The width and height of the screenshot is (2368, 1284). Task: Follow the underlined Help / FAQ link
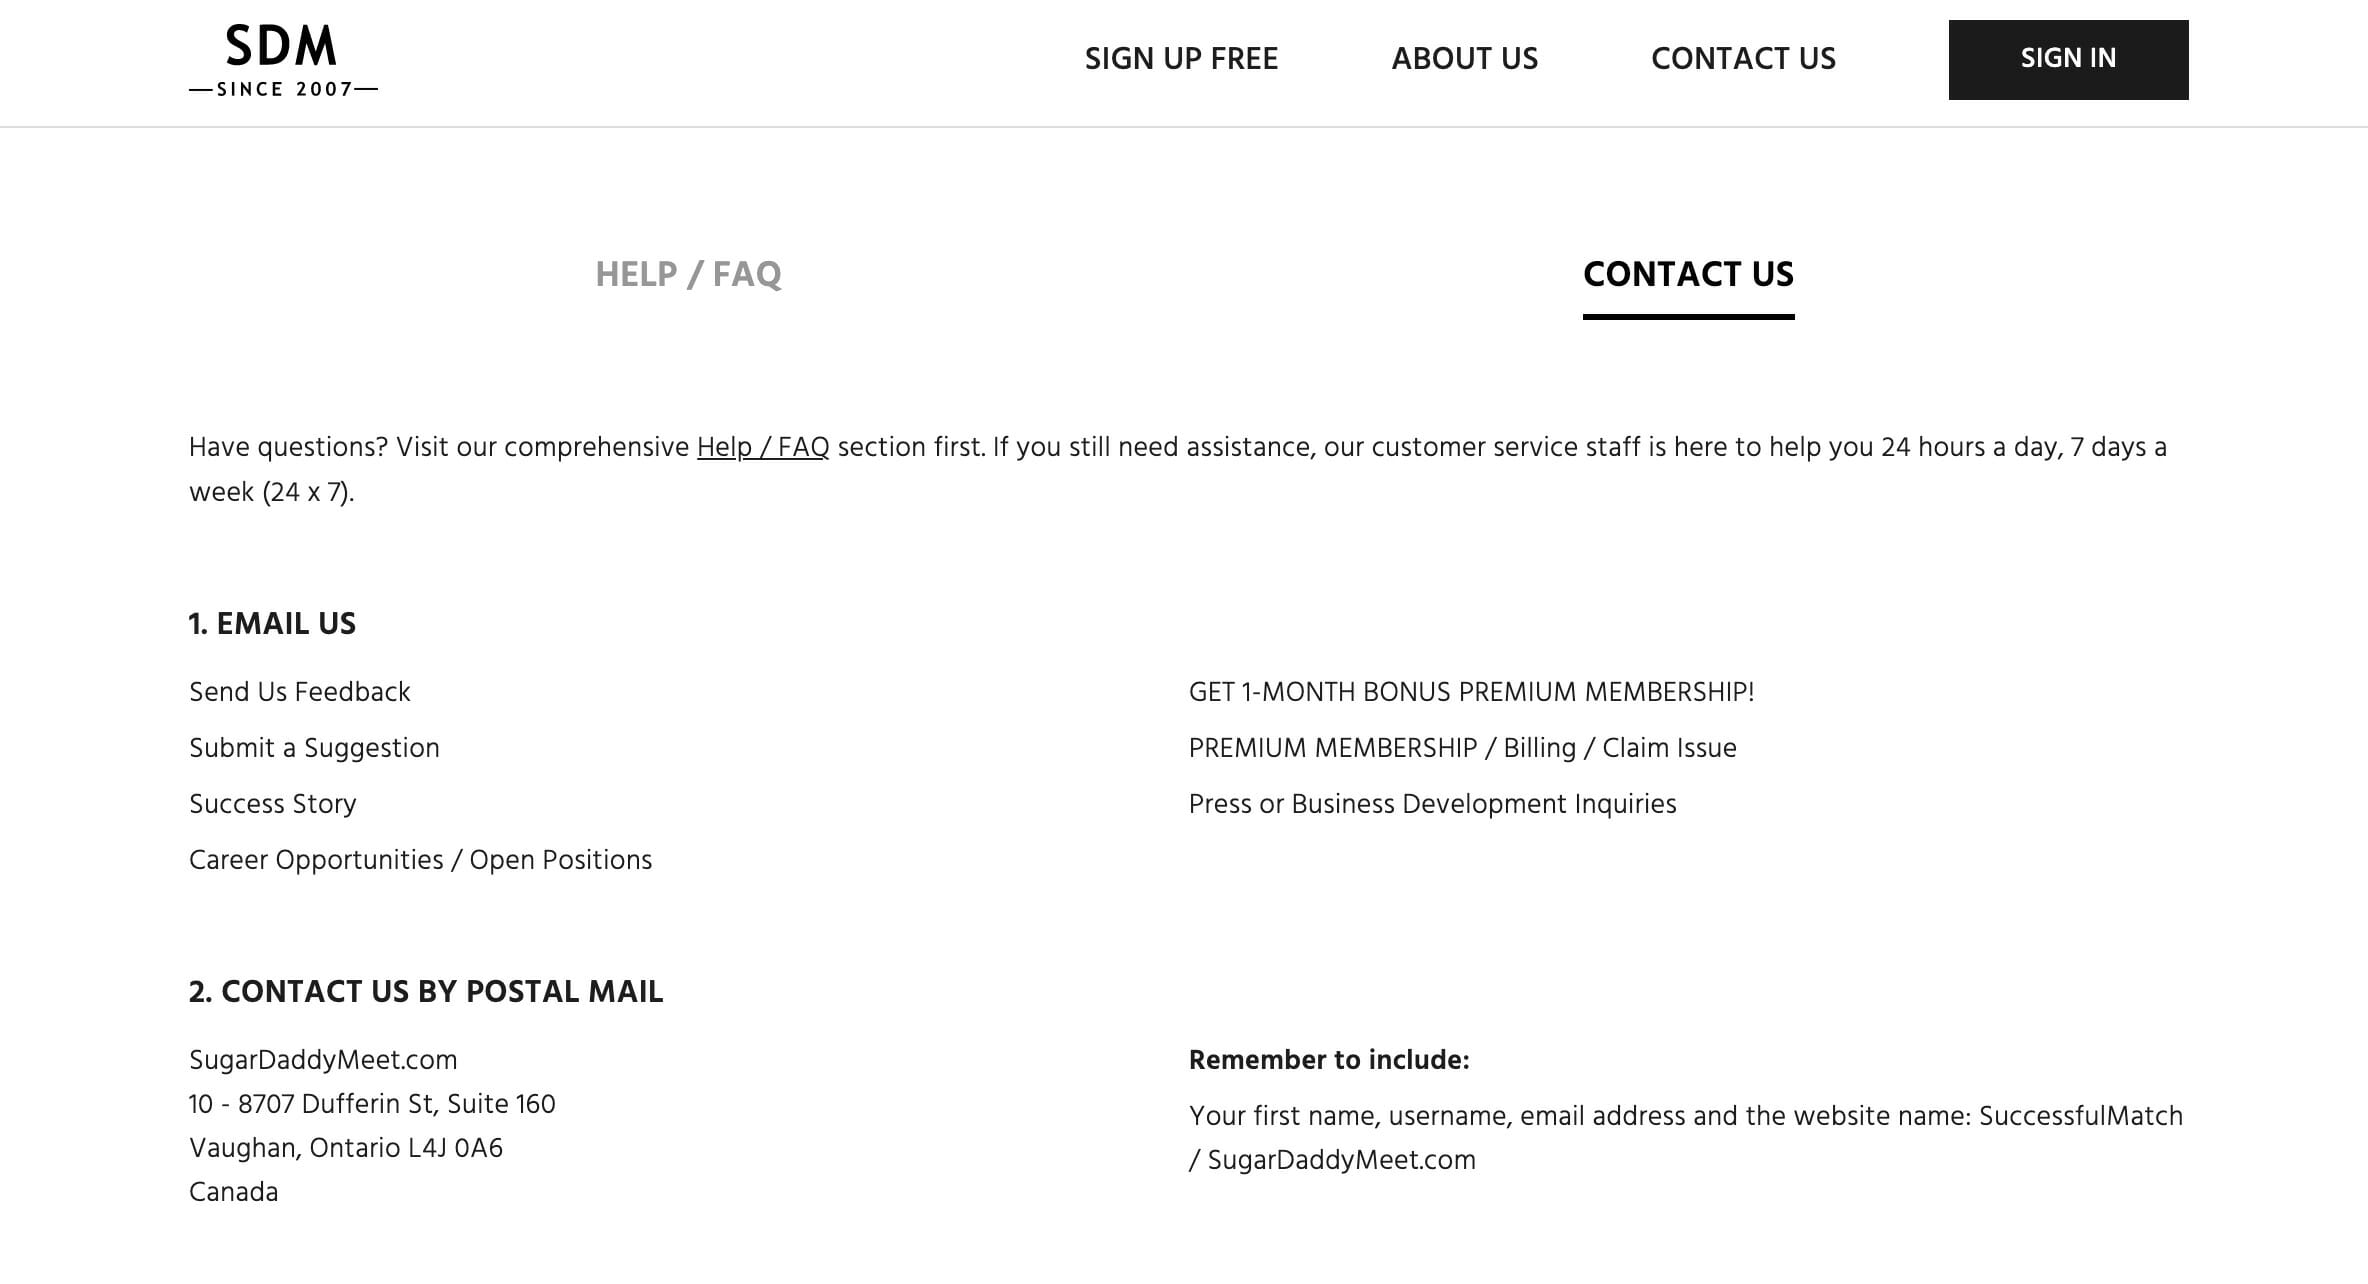click(x=763, y=447)
